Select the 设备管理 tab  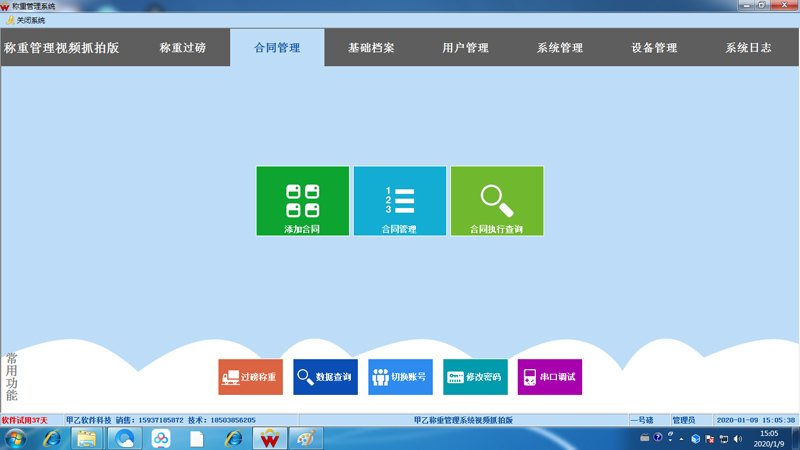654,48
